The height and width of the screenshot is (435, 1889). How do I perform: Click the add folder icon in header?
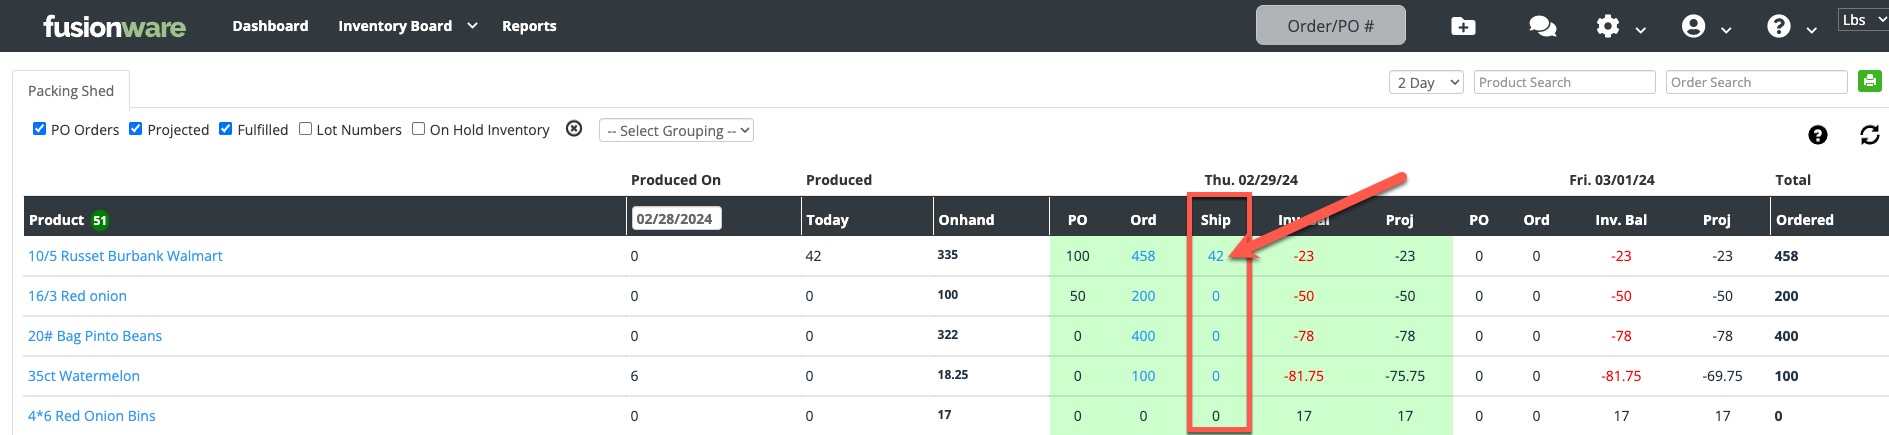[x=1463, y=26]
